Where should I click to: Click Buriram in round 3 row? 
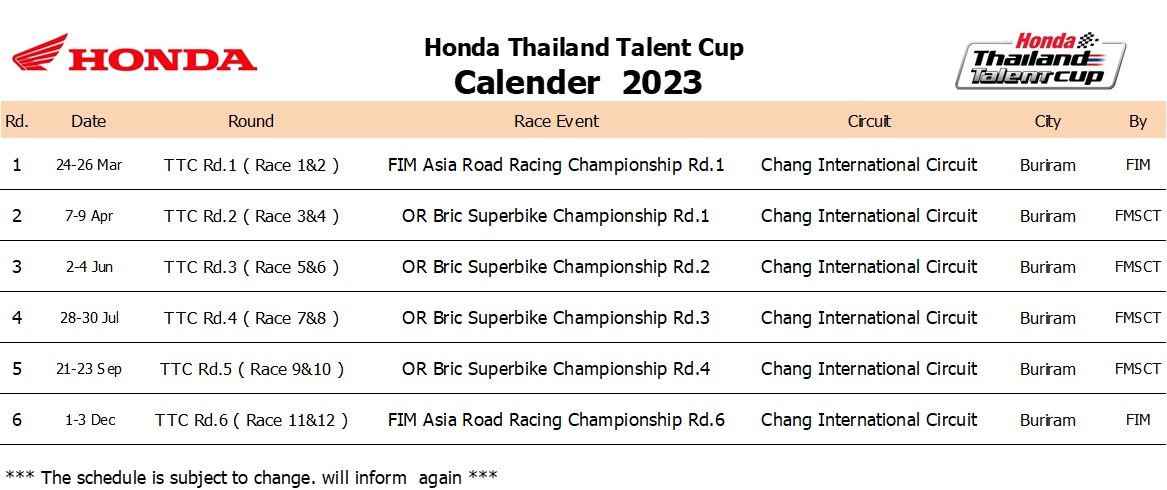coord(1047,267)
